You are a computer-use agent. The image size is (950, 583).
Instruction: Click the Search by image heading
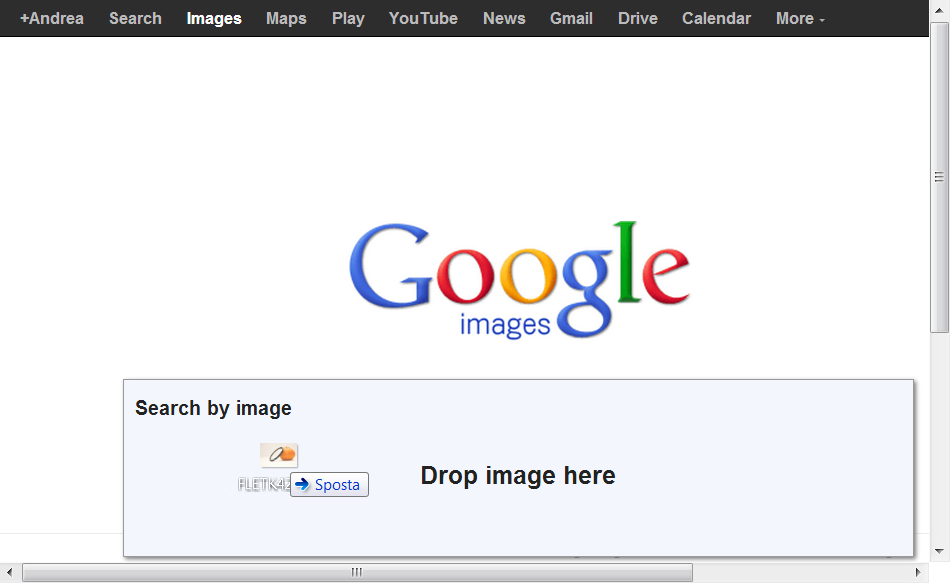[213, 408]
